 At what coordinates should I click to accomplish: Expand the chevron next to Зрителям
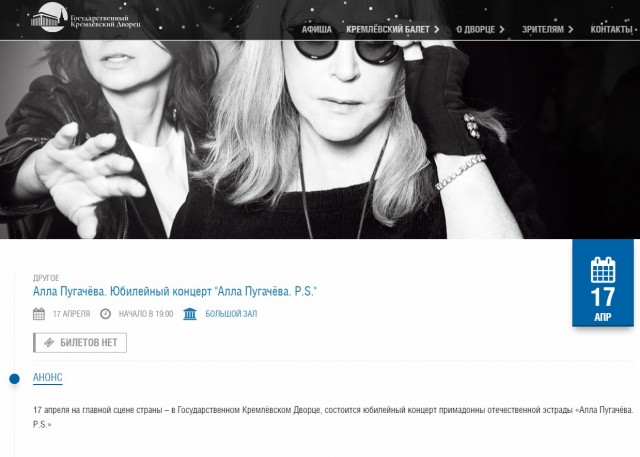click(x=571, y=30)
